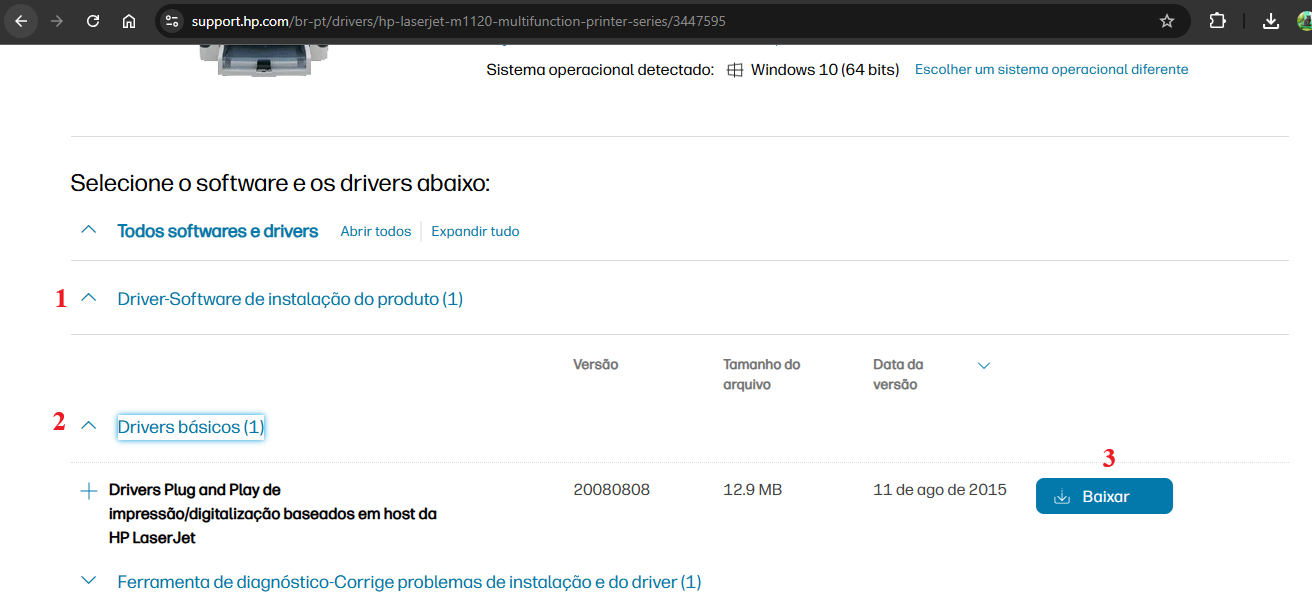Expand Ferramenta de diagnóstico section chevron

point(88,580)
